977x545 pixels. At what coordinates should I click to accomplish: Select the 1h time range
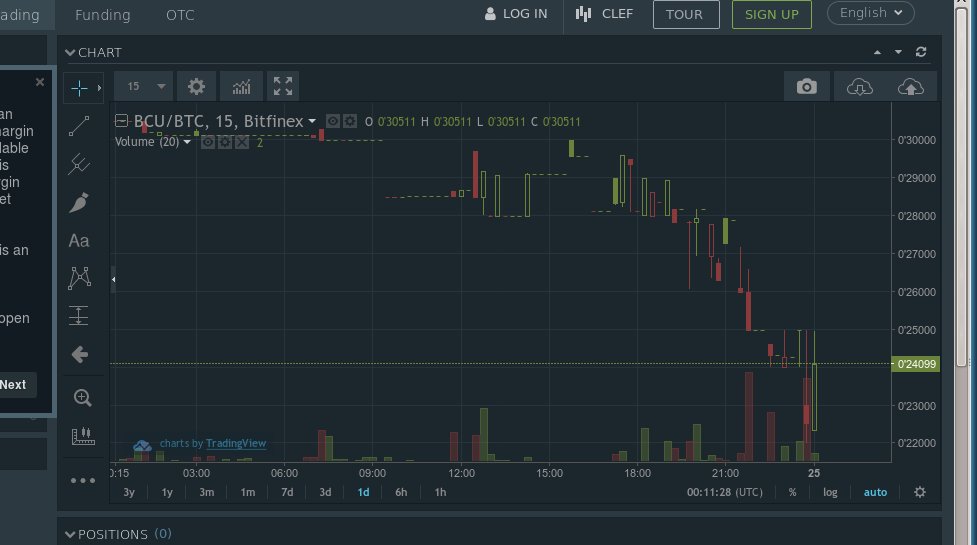pyautogui.click(x=440, y=492)
